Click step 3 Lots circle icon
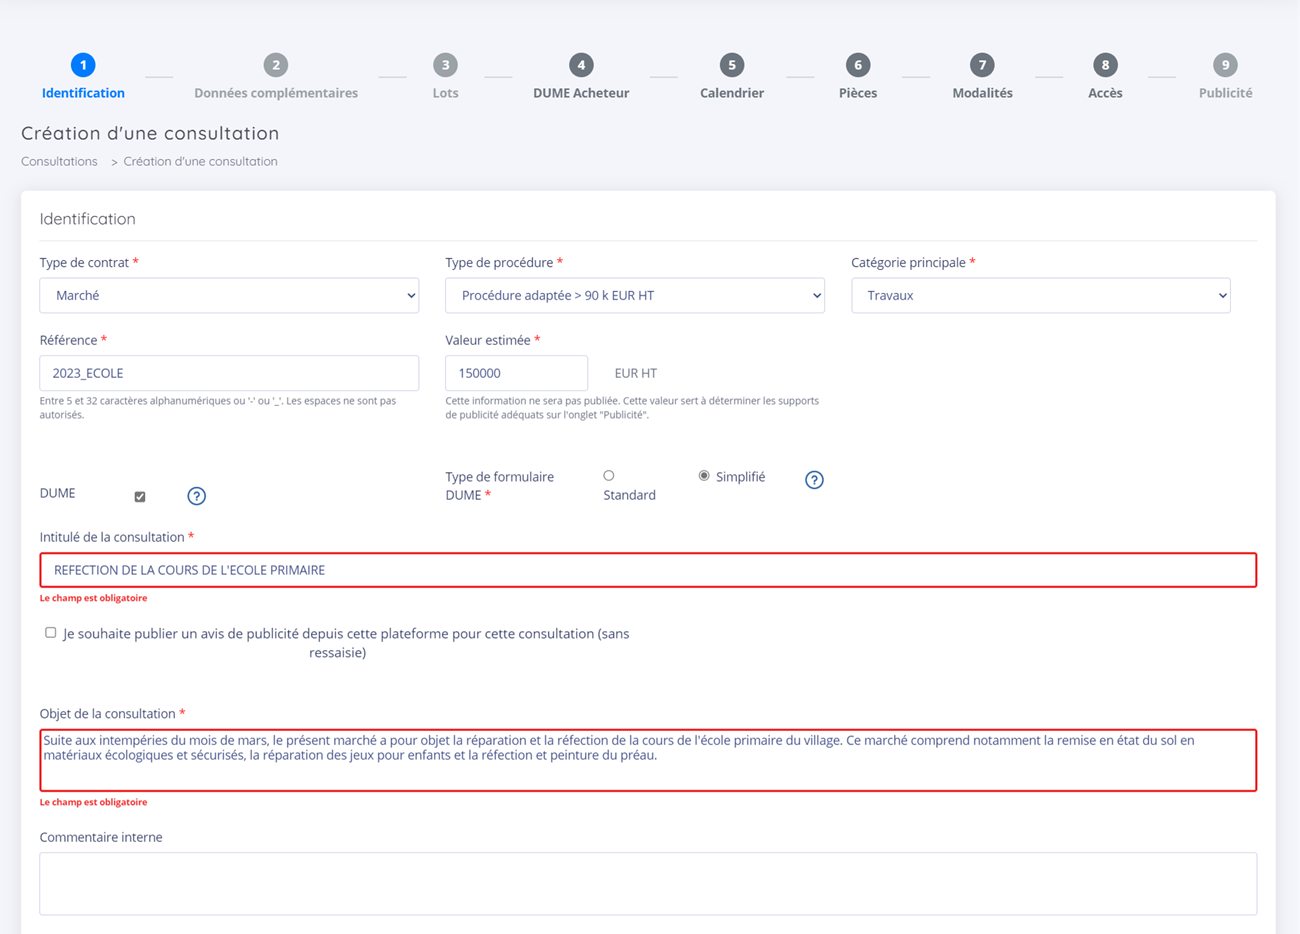Image resolution: width=1300 pixels, height=934 pixels. [x=445, y=65]
